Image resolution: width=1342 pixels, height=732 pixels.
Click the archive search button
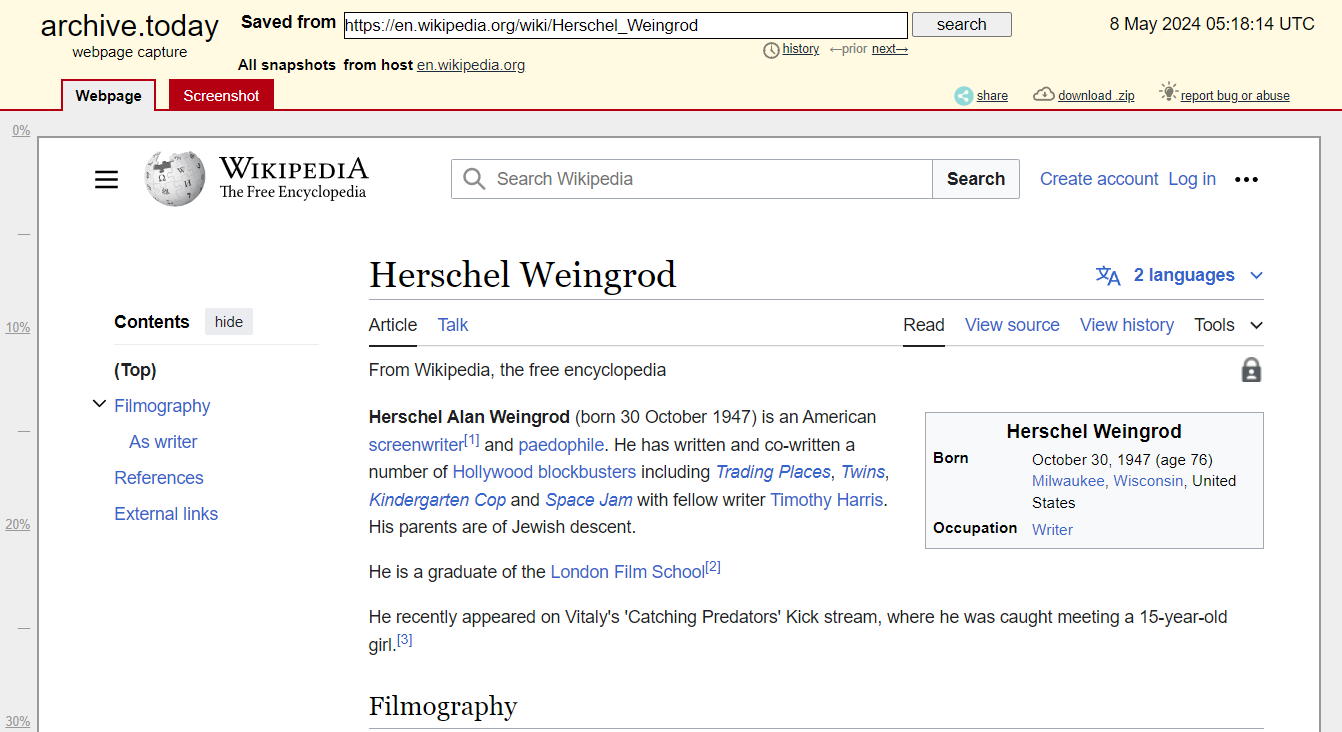(x=962, y=25)
